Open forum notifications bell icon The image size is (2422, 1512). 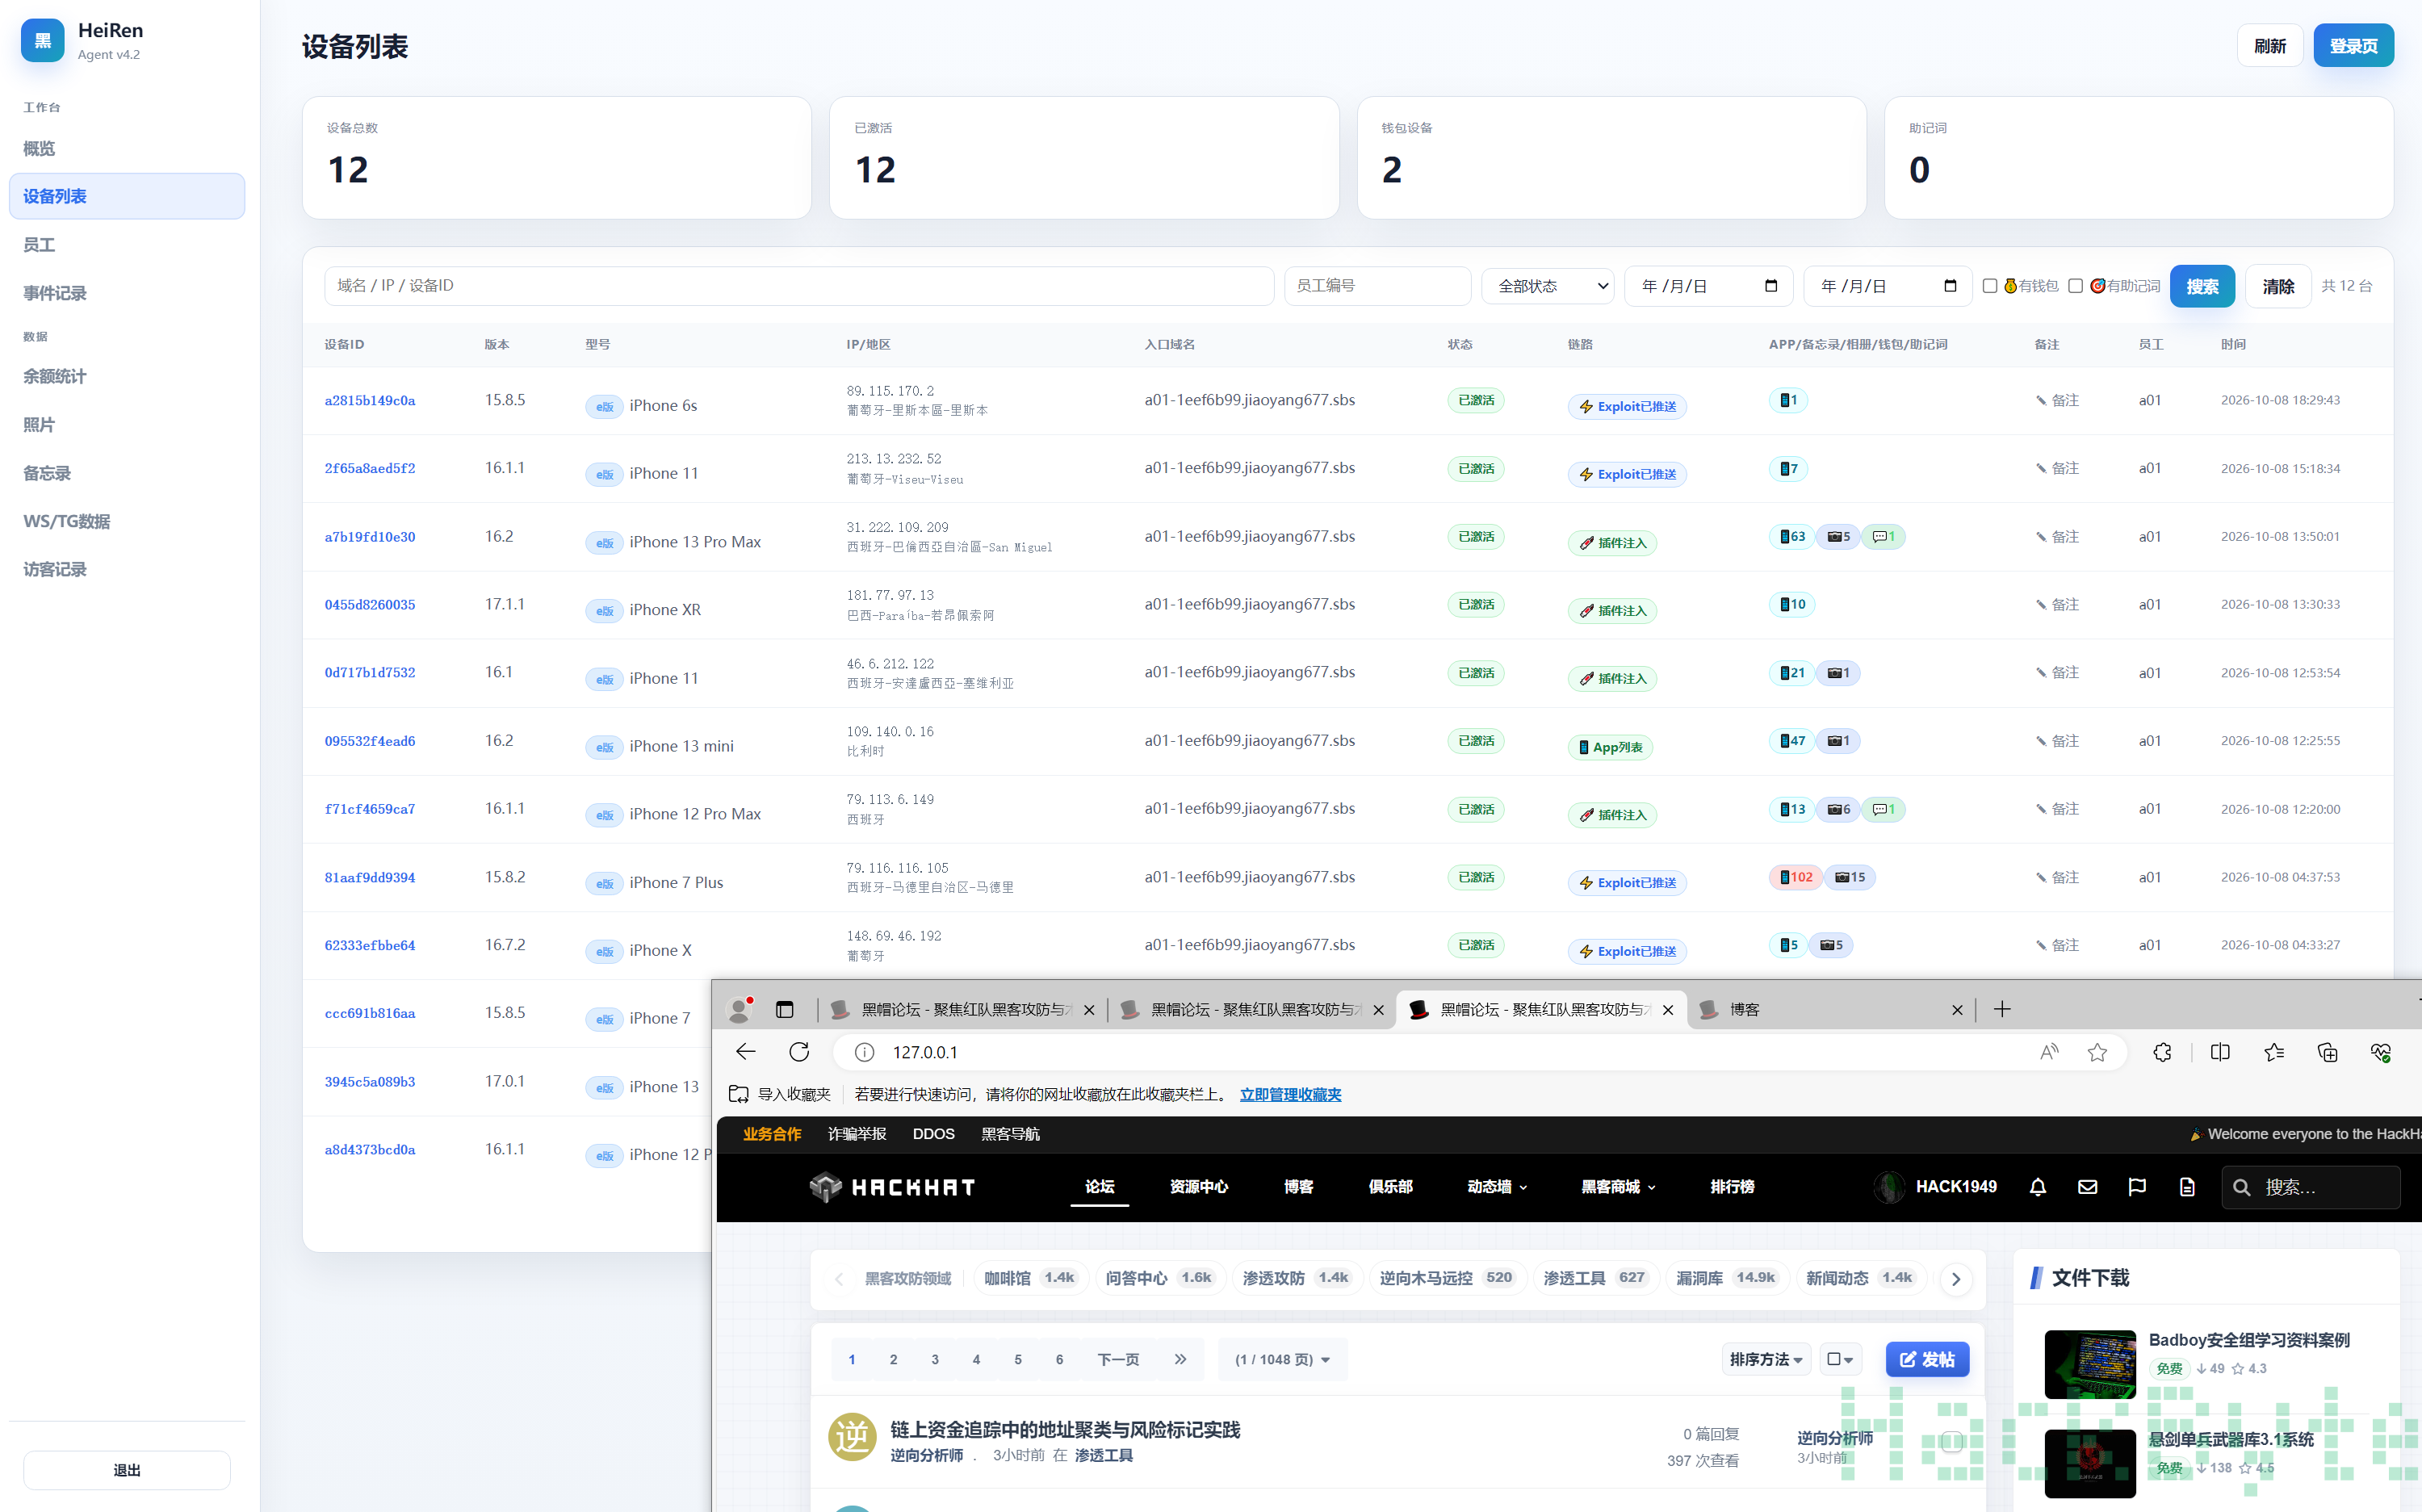point(2038,1187)
